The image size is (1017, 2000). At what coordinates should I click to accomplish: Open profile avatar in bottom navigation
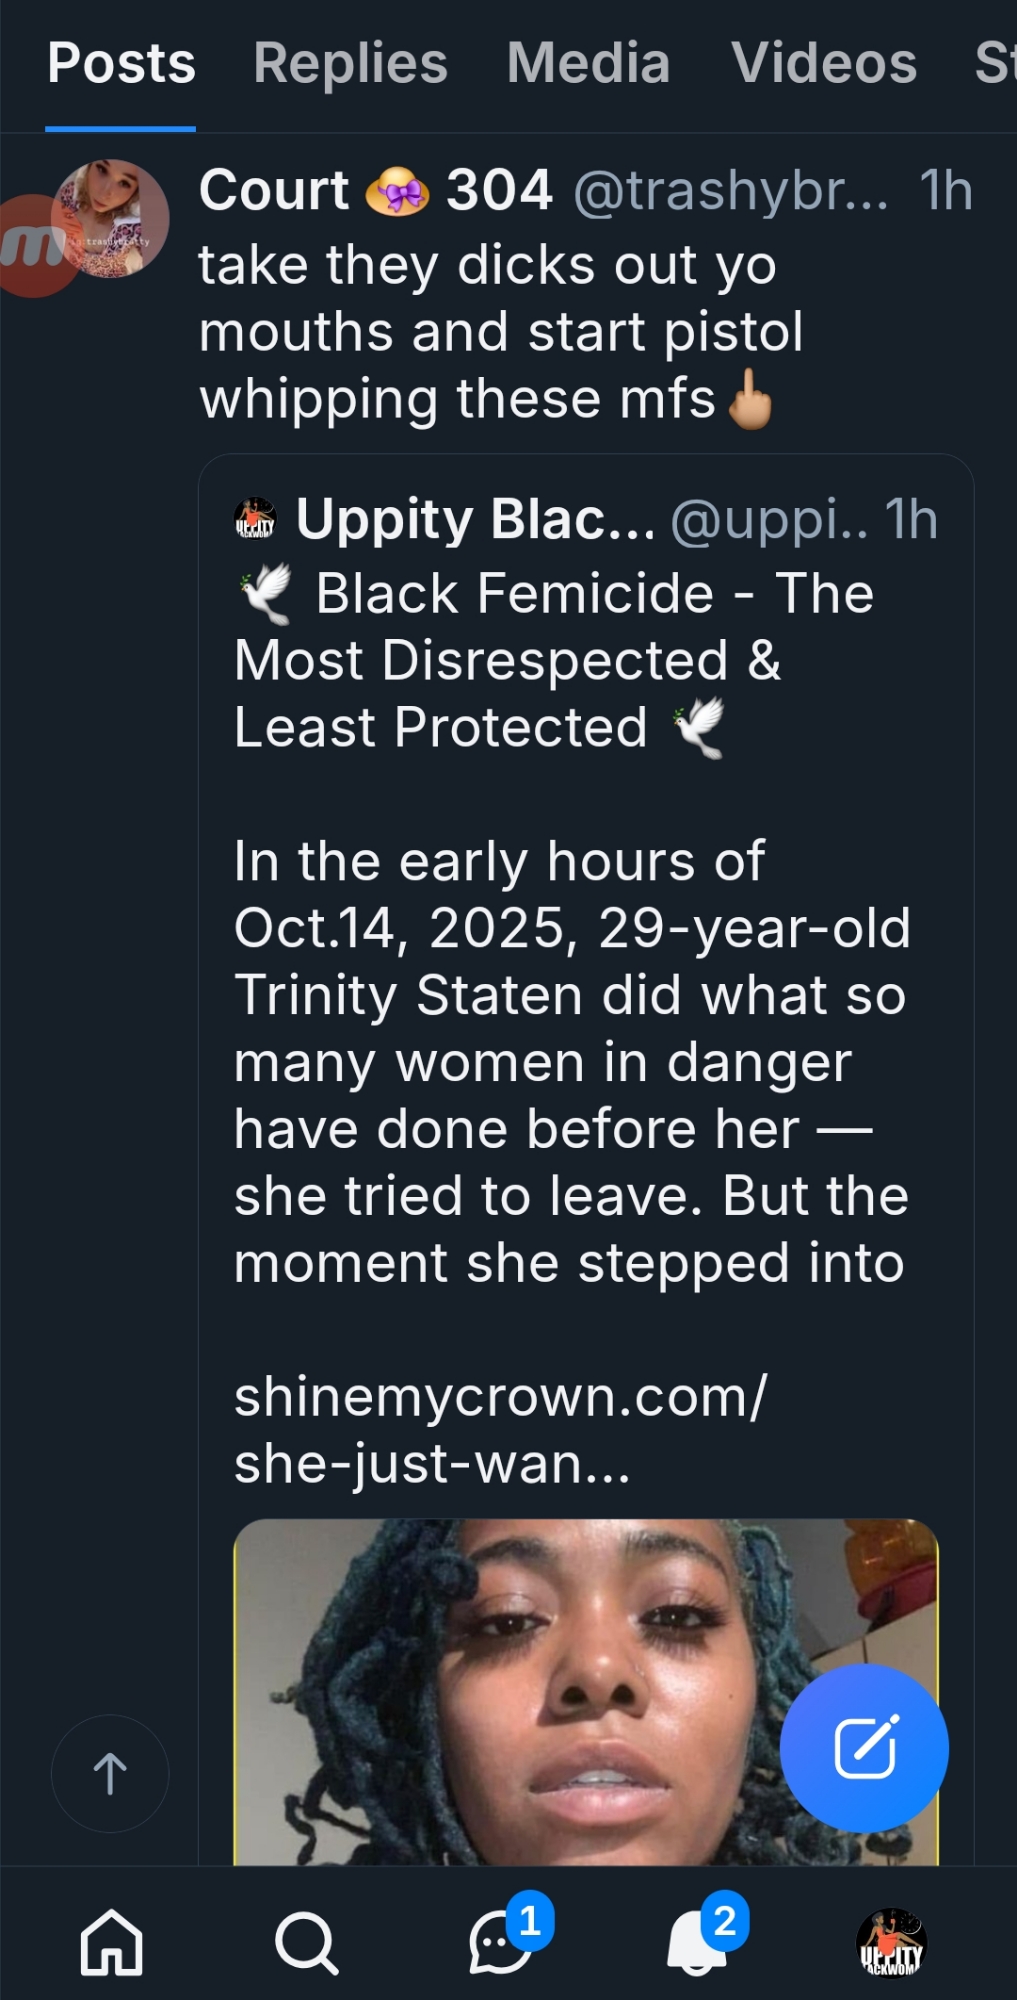coord(891,1943)
